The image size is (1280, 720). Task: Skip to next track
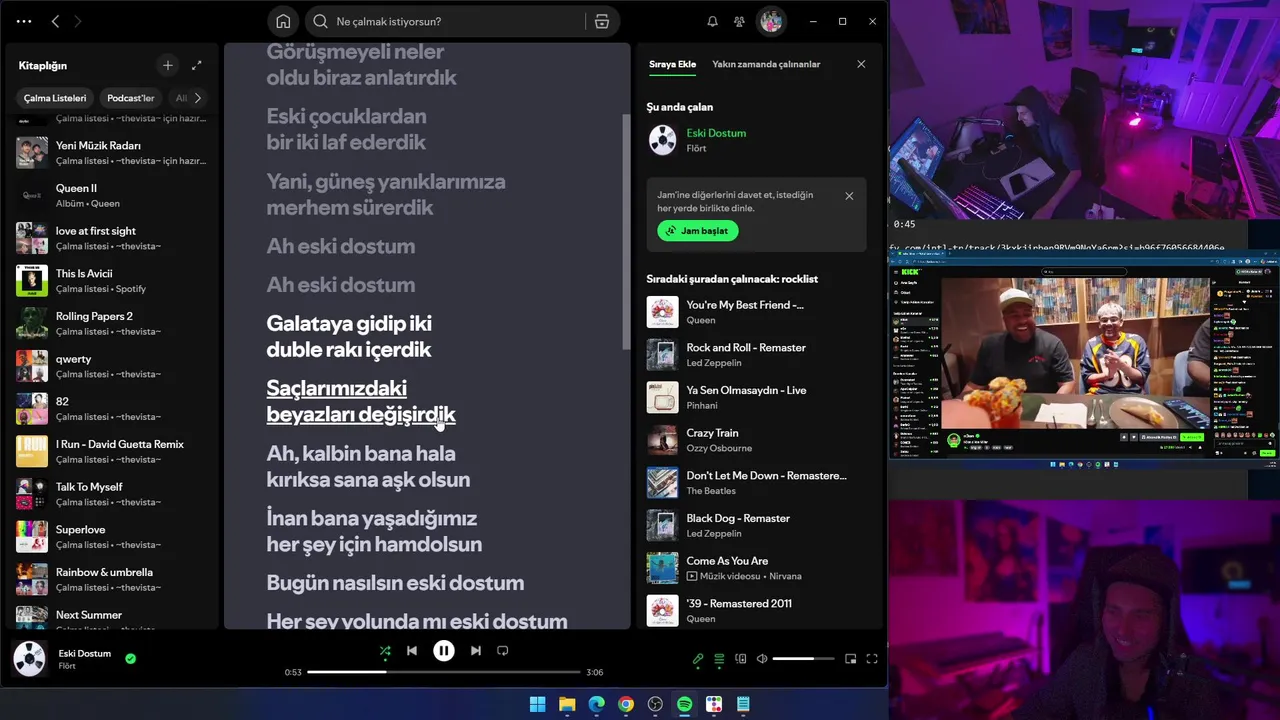[x=476, y=651]
